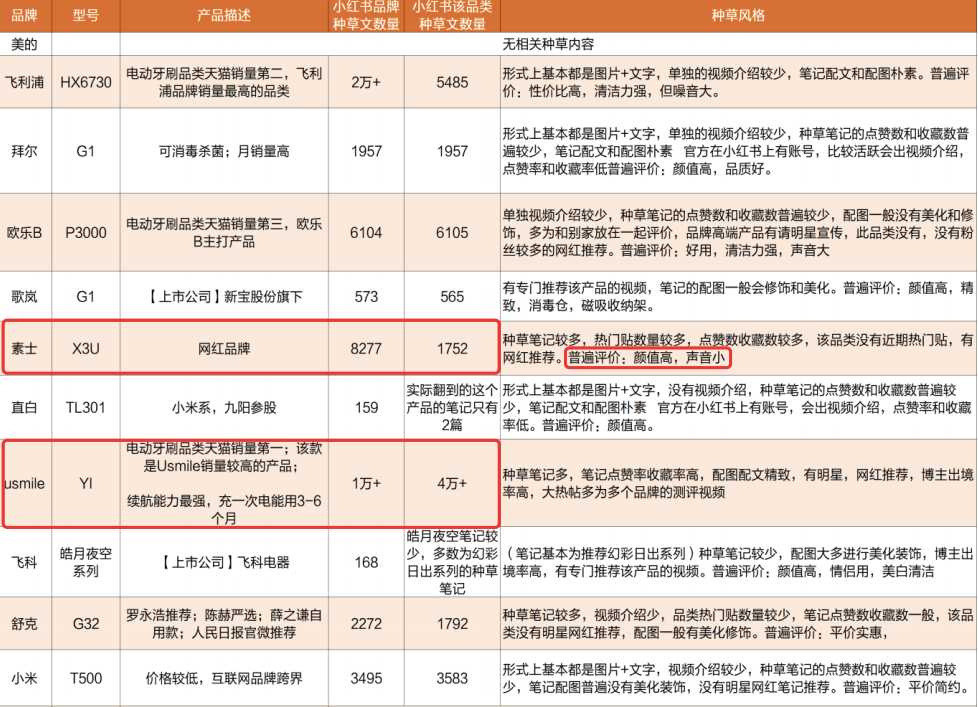Select the 1752 count cell
The image size is (978, 707).
(452, 349)
